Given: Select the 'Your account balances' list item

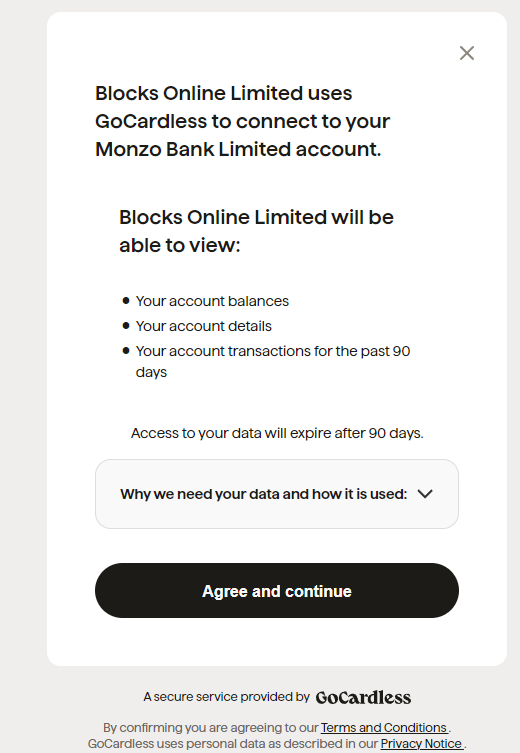Looking at the screenshot, I should [212, 301].
